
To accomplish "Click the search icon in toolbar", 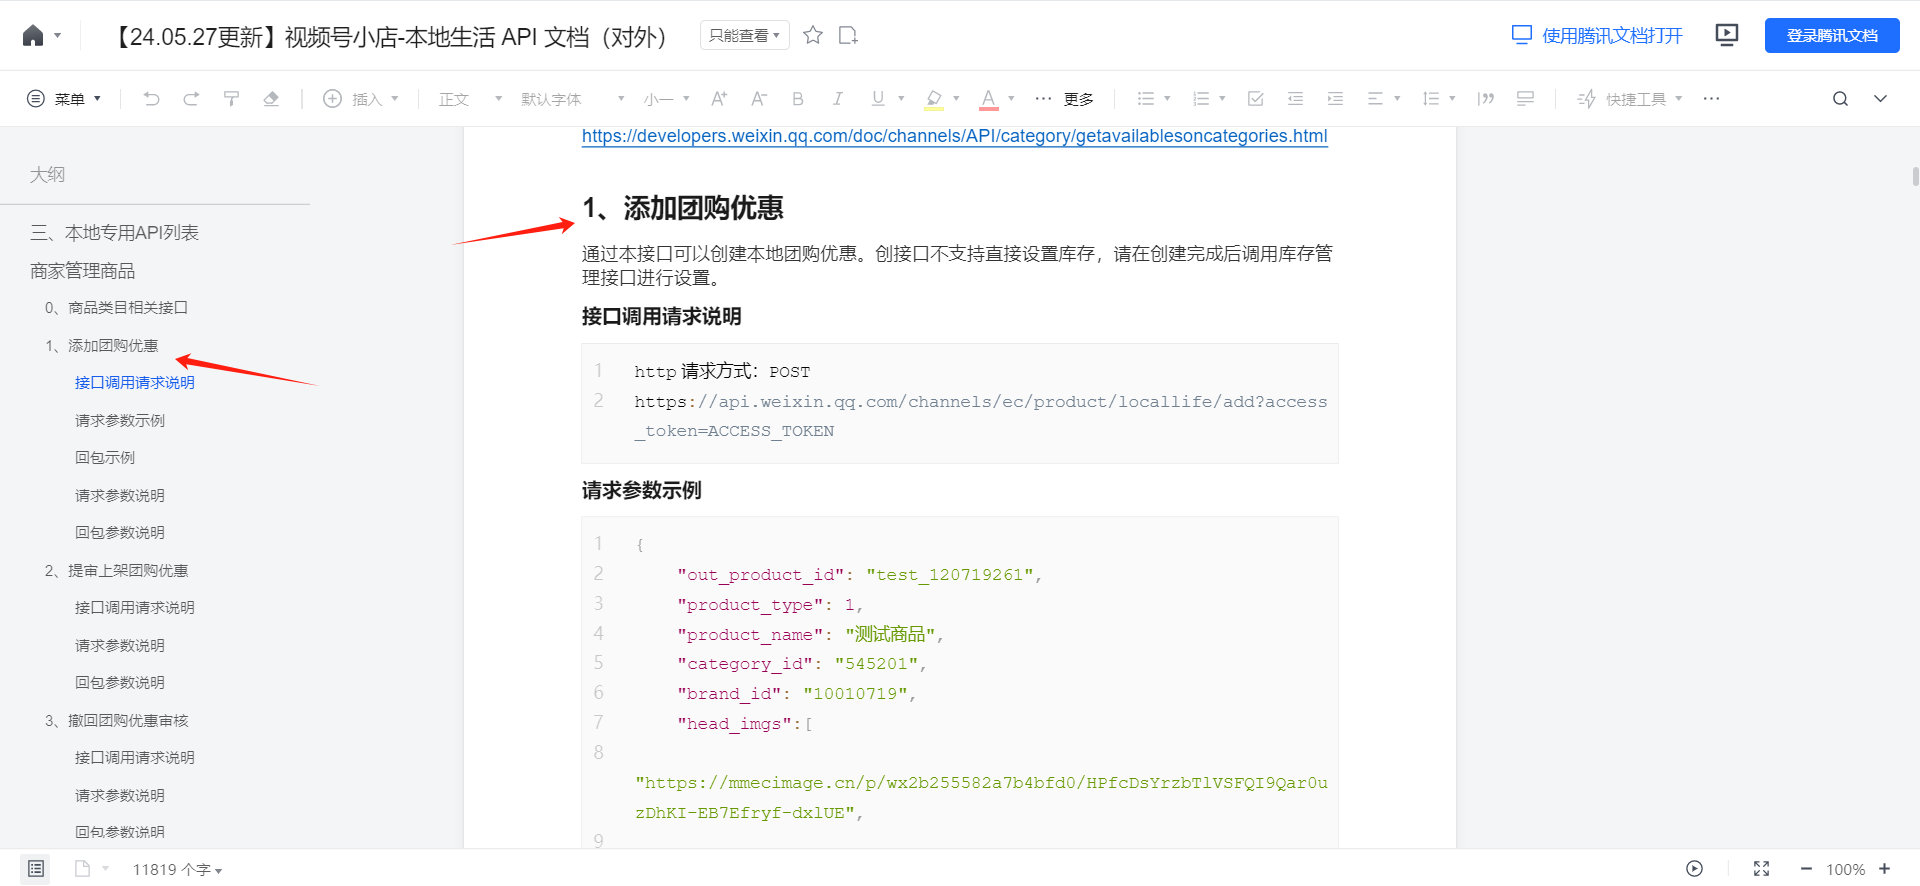I will 1840,99.
